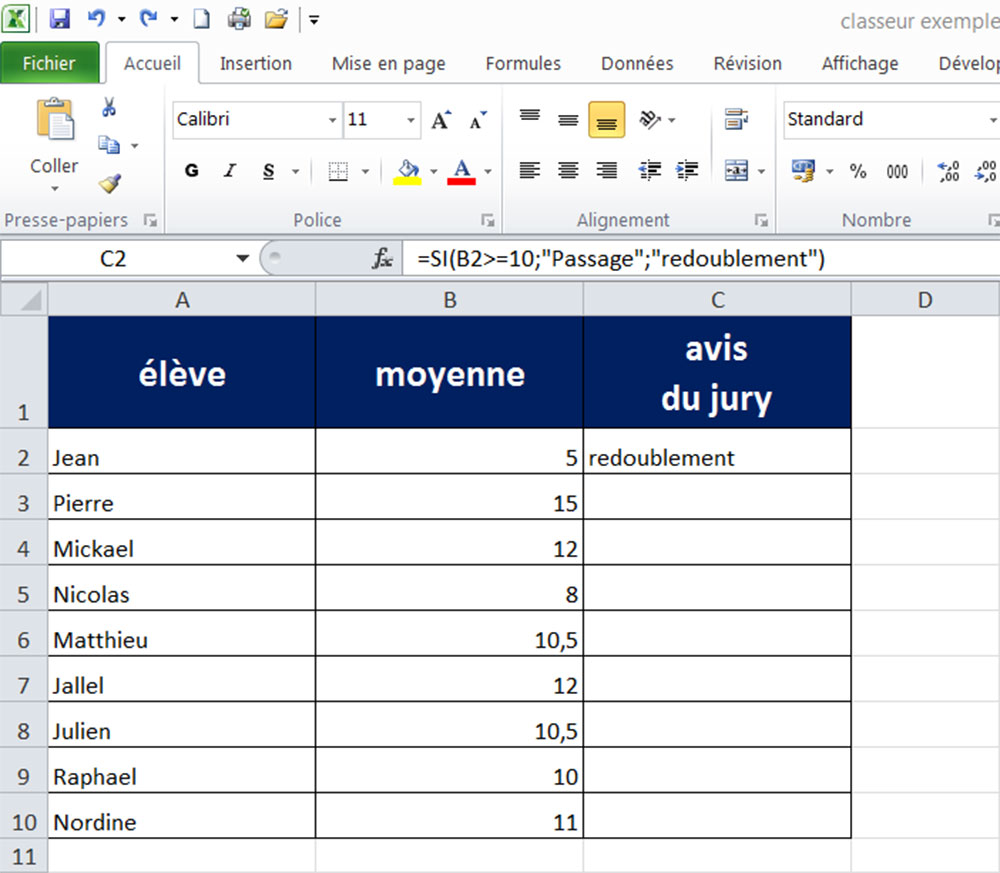1000x873 pixels.
Task: Click the Undo arrow icon
Action: [x=96, y=18]
